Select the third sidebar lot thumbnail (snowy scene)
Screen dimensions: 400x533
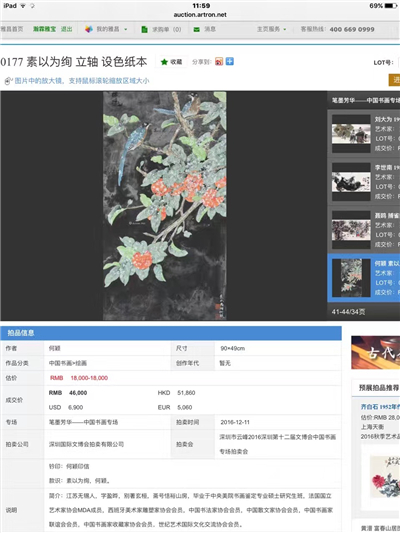(x=351, y=230)
